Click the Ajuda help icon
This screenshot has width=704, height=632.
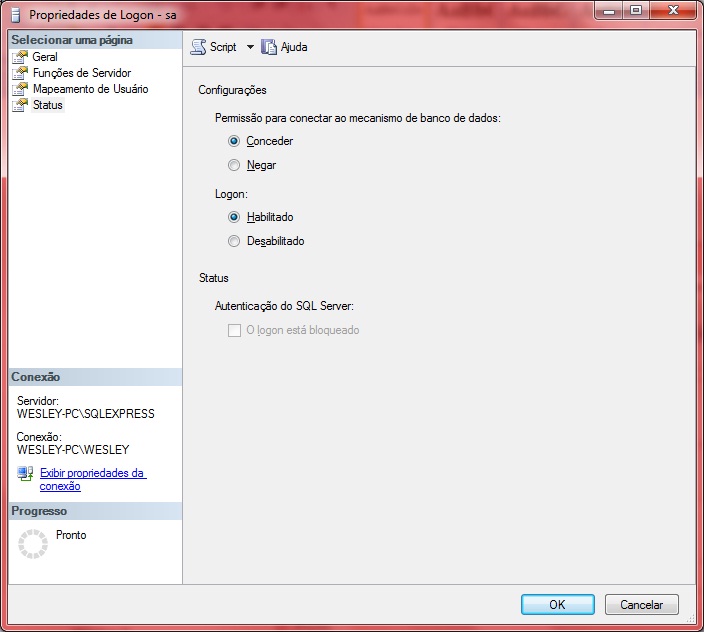coord(269,47)
